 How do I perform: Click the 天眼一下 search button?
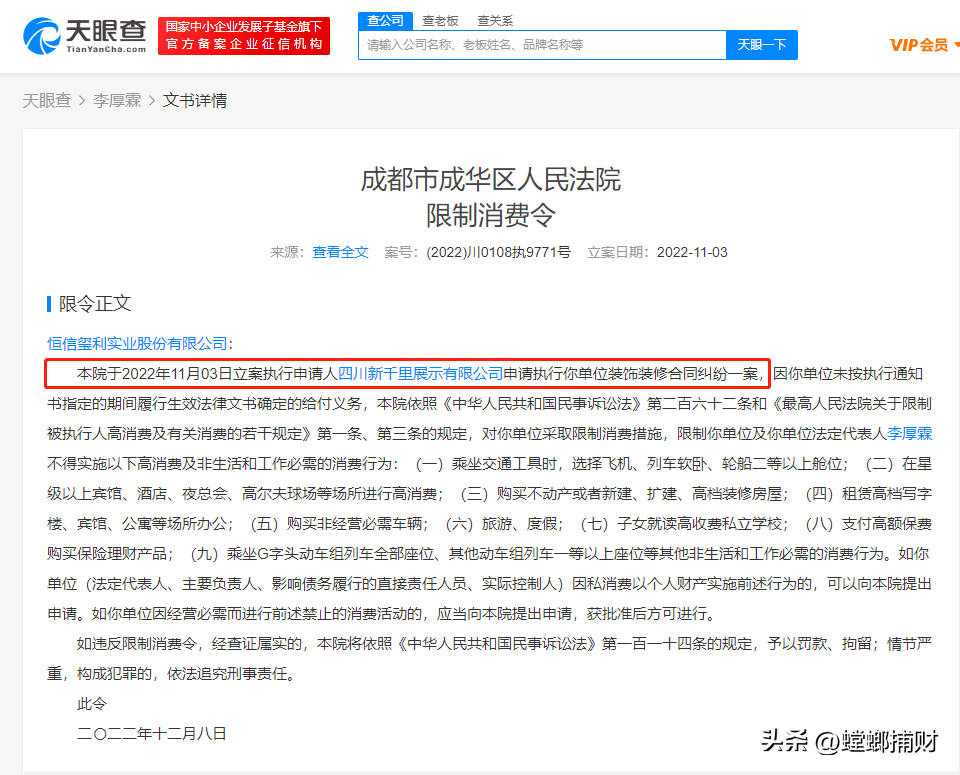(761, 45)
